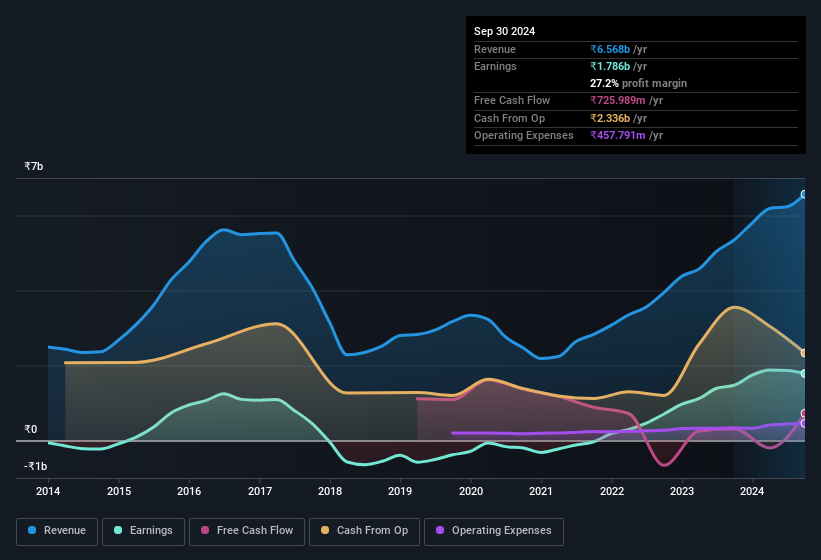Click the 2022 x-axis label

tap(612, 491)
